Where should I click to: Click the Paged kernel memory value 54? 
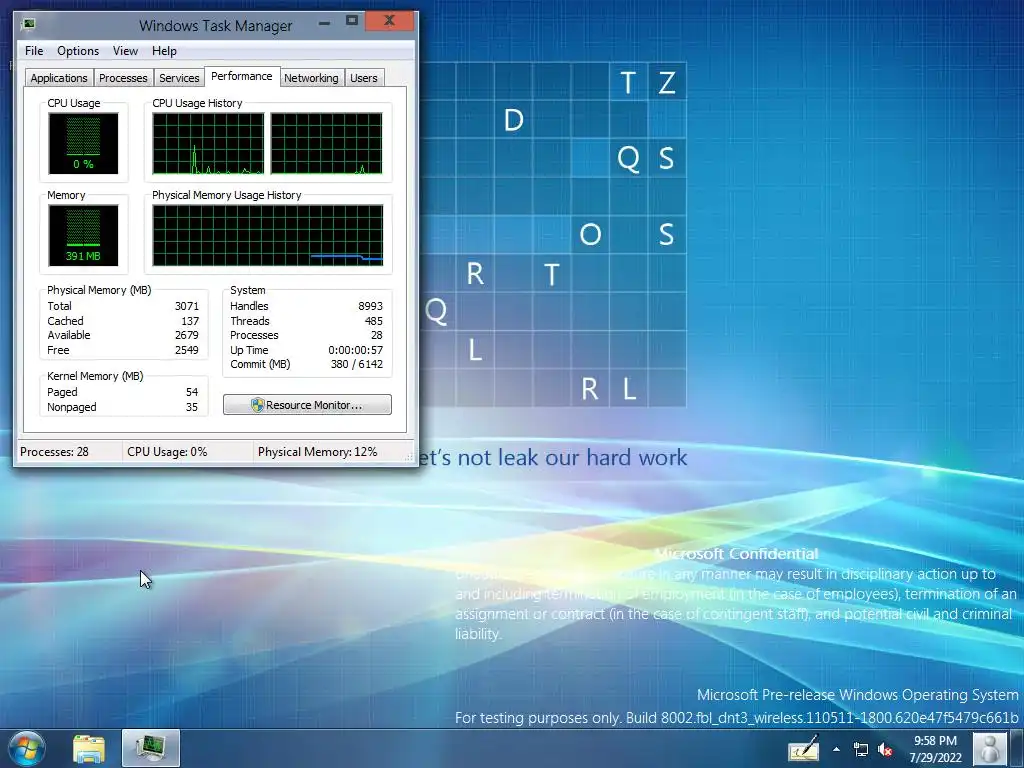pyautogui.click(x=192, y=392)
